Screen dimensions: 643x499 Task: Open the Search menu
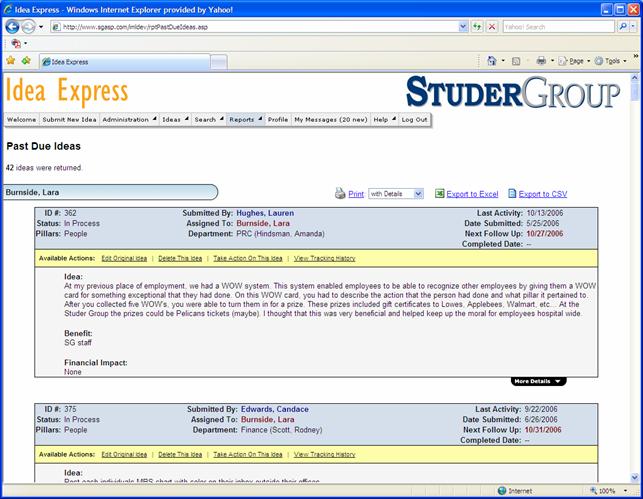(209, 119)
